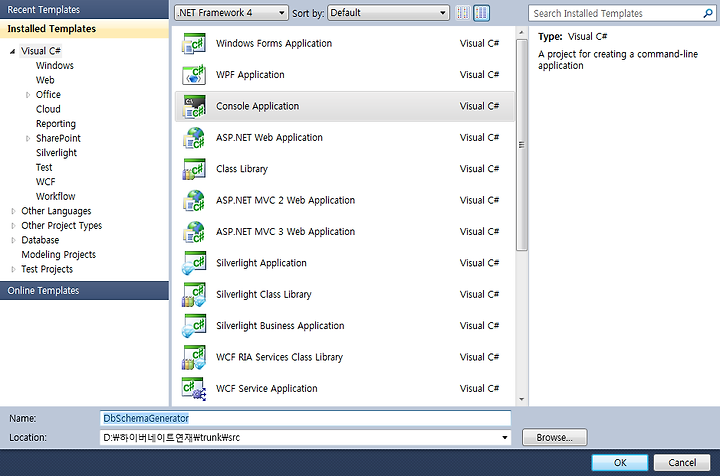This screenshot has width=720, height=476.
Task: Select the Modeling Projects node
Action: click(x=59, y=255)
